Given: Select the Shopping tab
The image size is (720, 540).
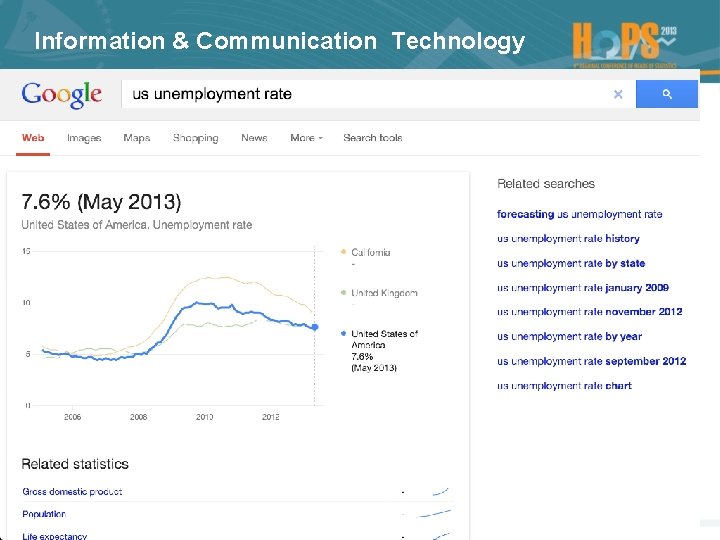Looking at the screenshot, I should [195, 138].
